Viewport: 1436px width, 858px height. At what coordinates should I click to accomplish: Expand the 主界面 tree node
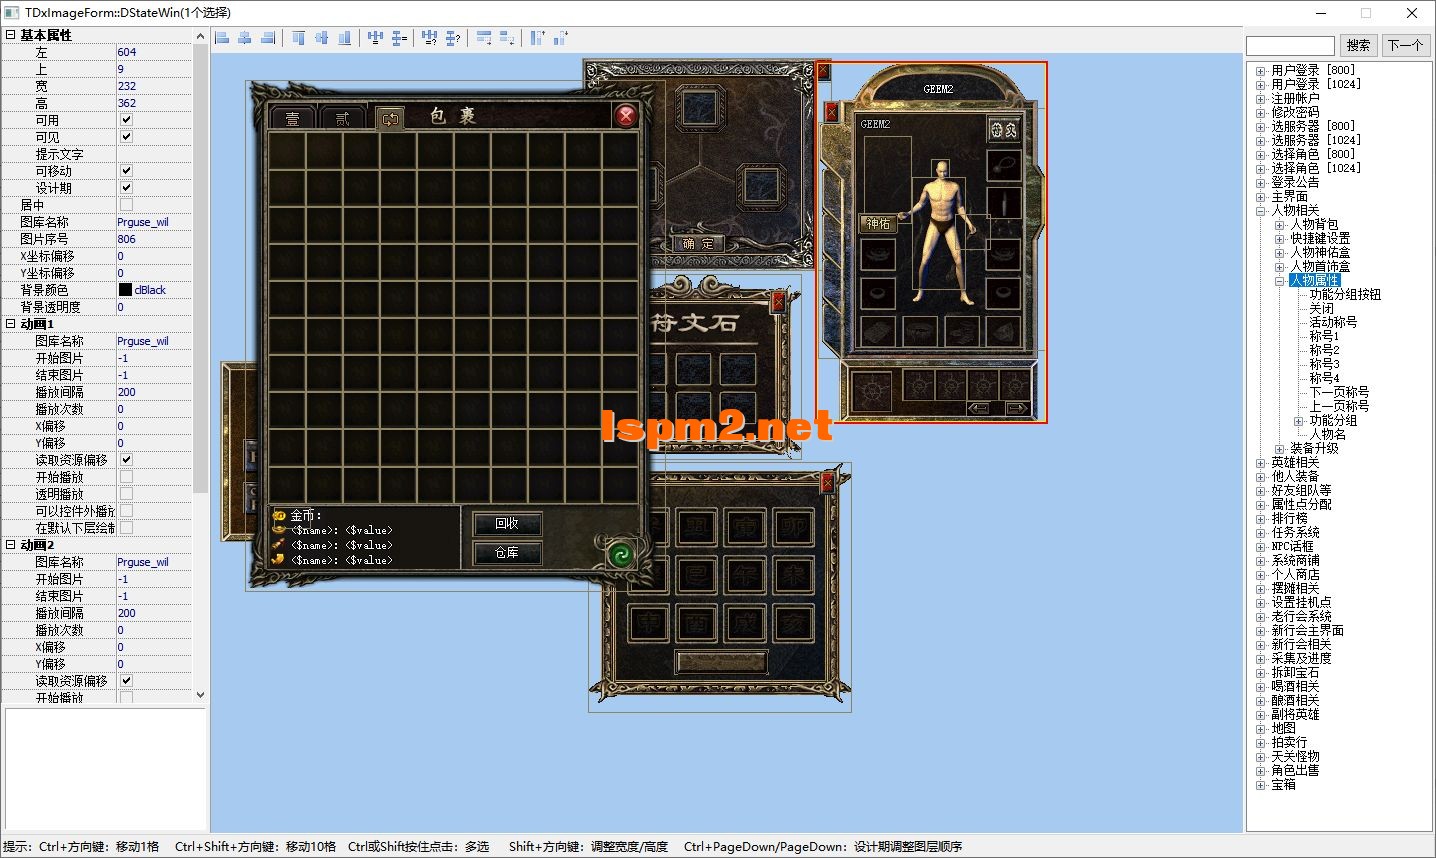(1261, 197)
